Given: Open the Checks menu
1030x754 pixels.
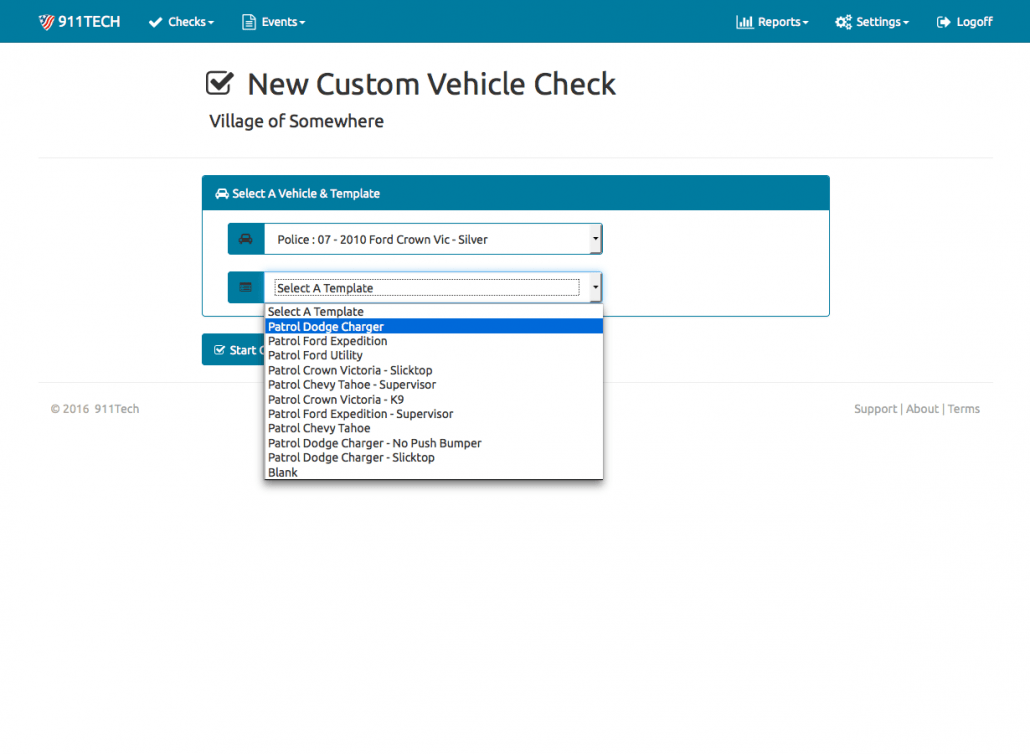Looking at the screenshot, I should point(181,21).
